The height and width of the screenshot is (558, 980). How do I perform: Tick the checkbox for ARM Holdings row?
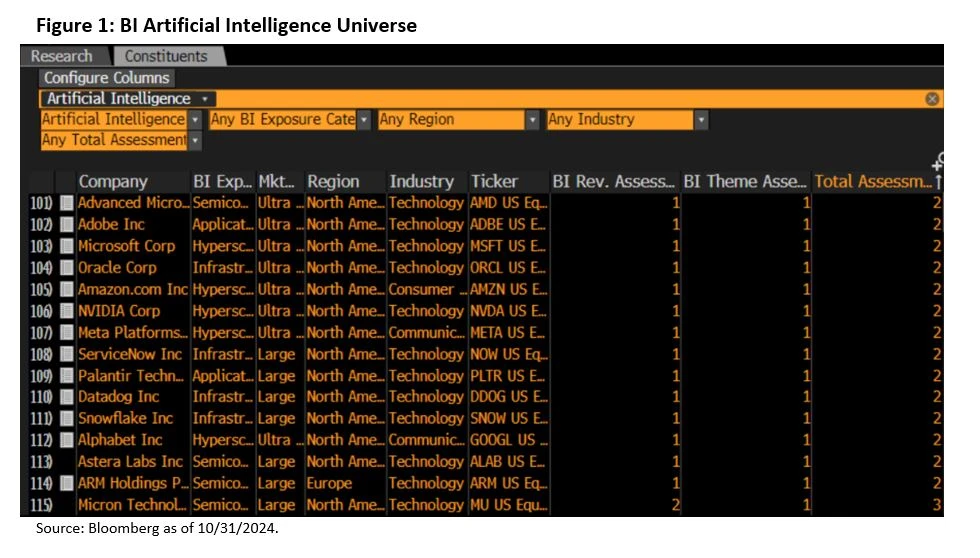point(67,484)
